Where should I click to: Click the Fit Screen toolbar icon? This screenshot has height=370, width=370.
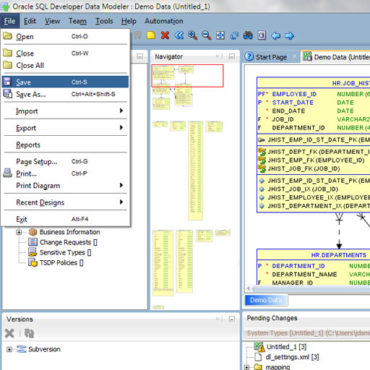(220, 35)
